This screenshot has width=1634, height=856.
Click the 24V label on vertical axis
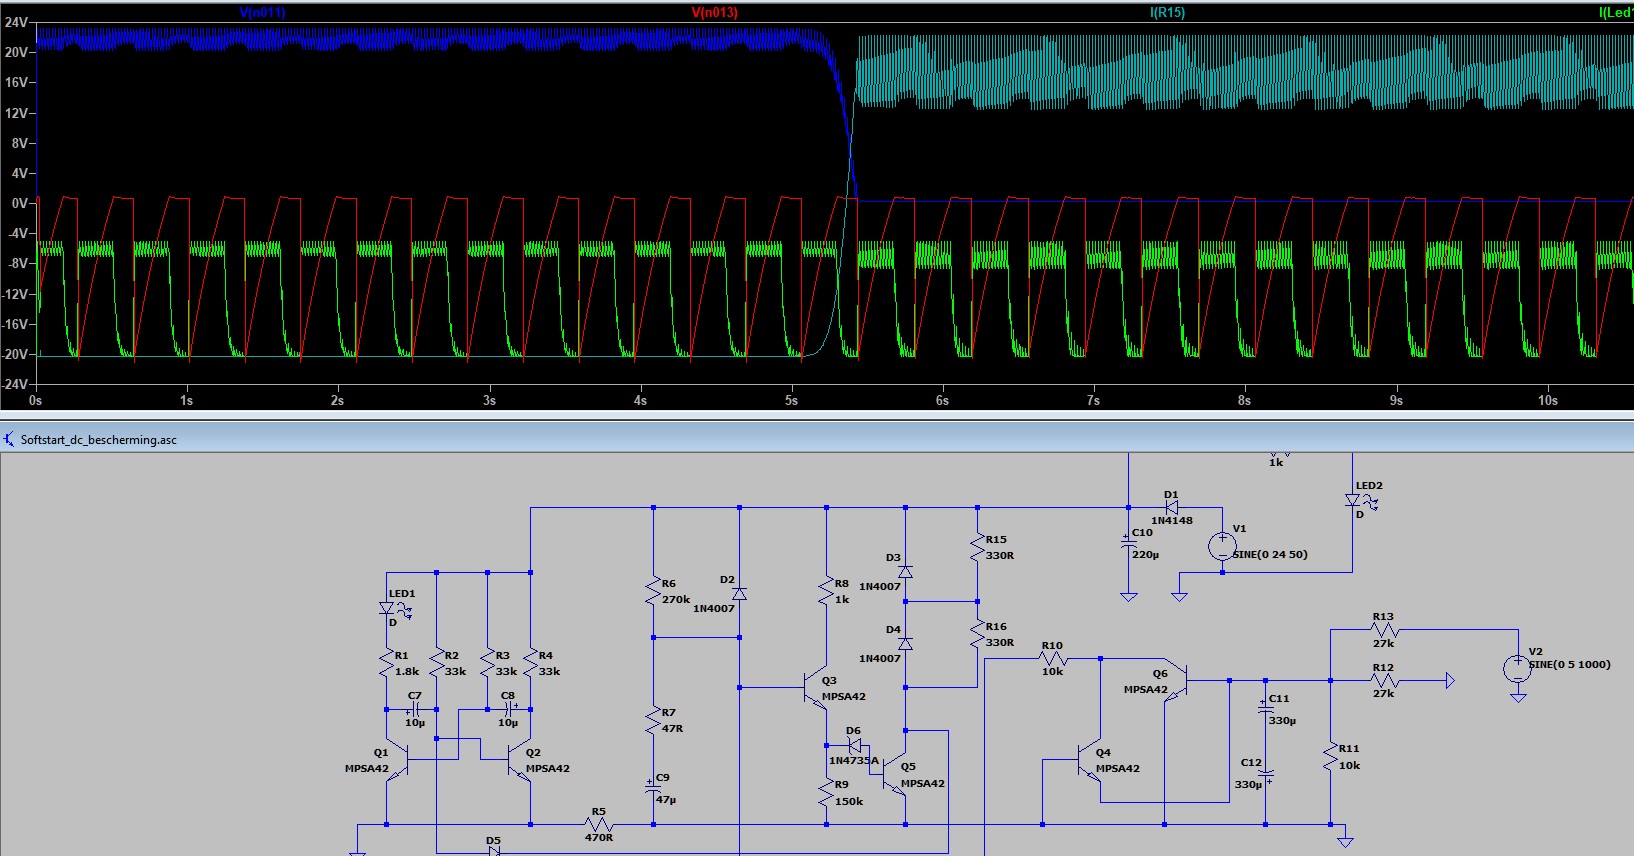(x=16, y=22)
